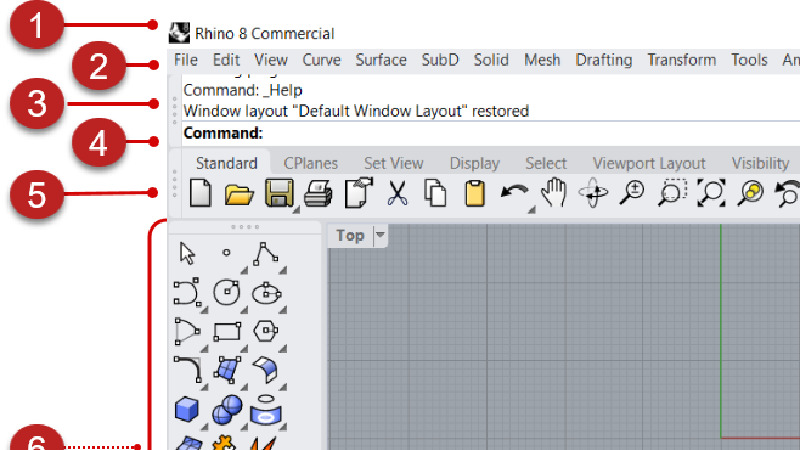Select the Polygon tool

tap(266, 331)
